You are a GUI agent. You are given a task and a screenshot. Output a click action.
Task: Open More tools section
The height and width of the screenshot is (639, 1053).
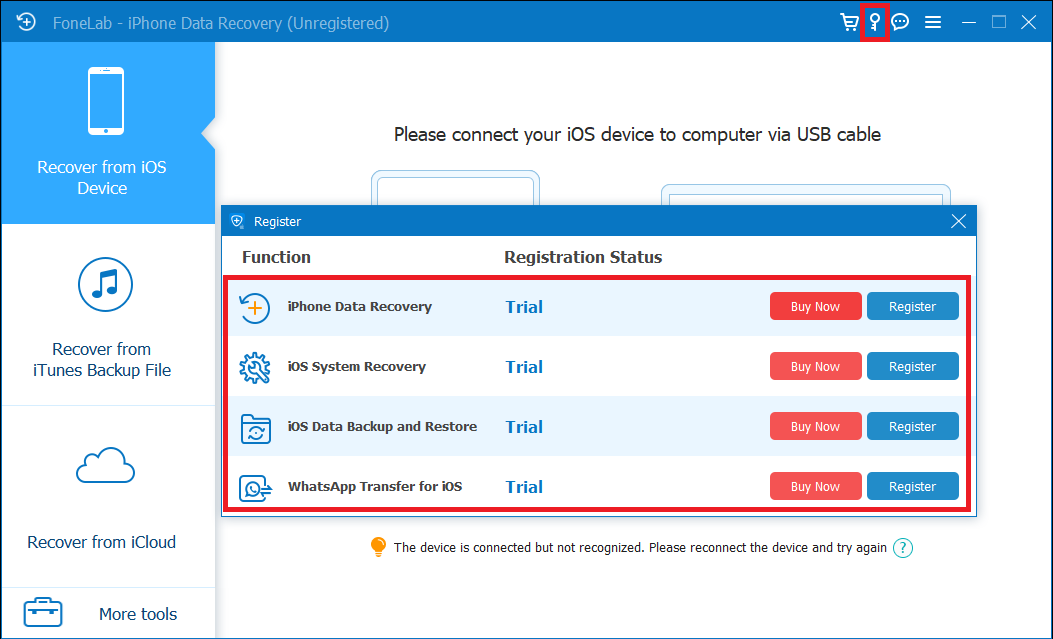point(108,613)
